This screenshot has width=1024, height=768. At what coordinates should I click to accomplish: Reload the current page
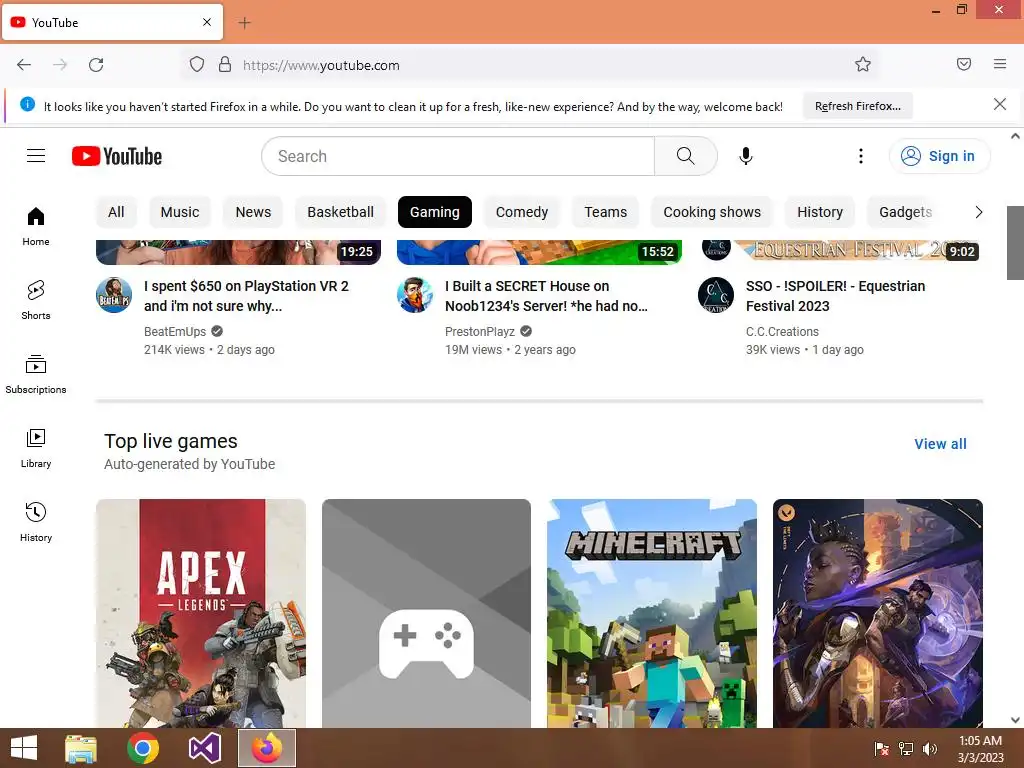(x=96, y=65)
